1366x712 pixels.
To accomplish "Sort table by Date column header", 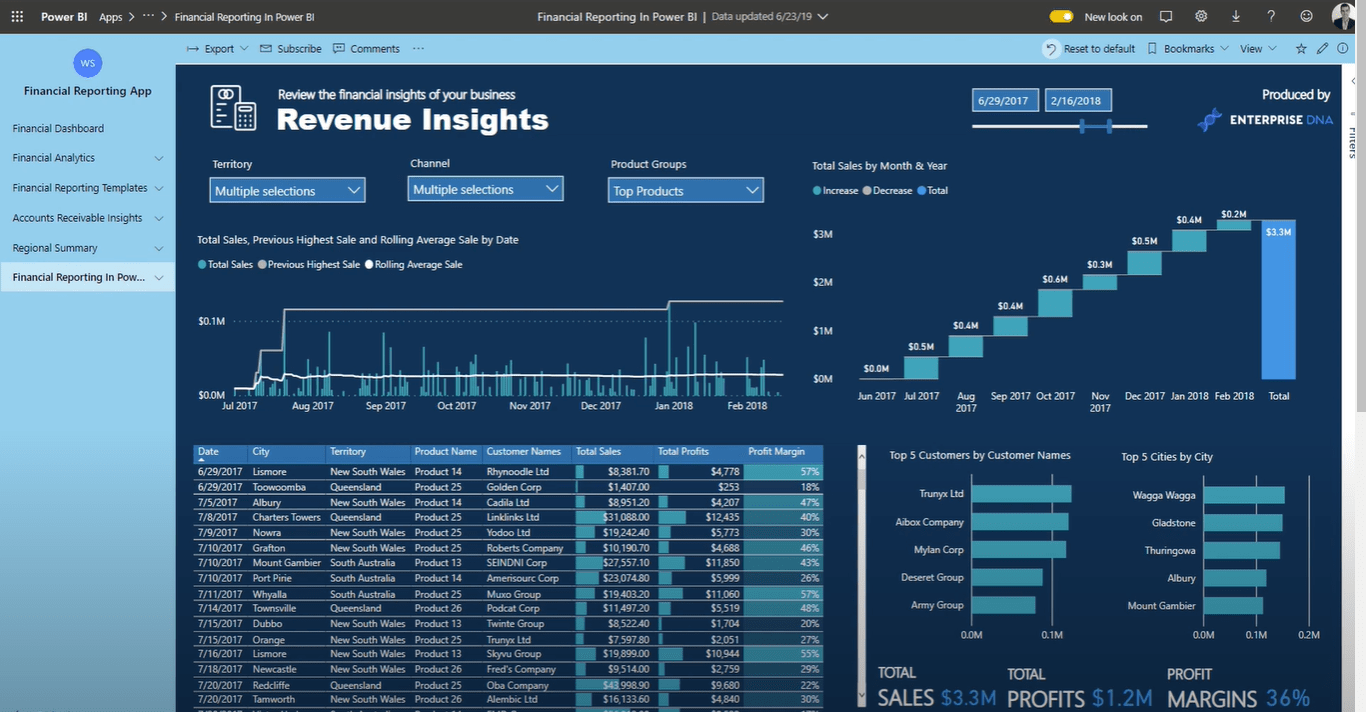I will (x=208, y=452).
